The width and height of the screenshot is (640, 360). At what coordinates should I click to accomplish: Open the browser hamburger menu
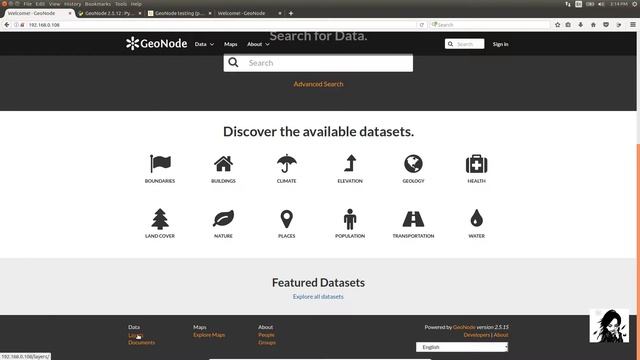633,25
